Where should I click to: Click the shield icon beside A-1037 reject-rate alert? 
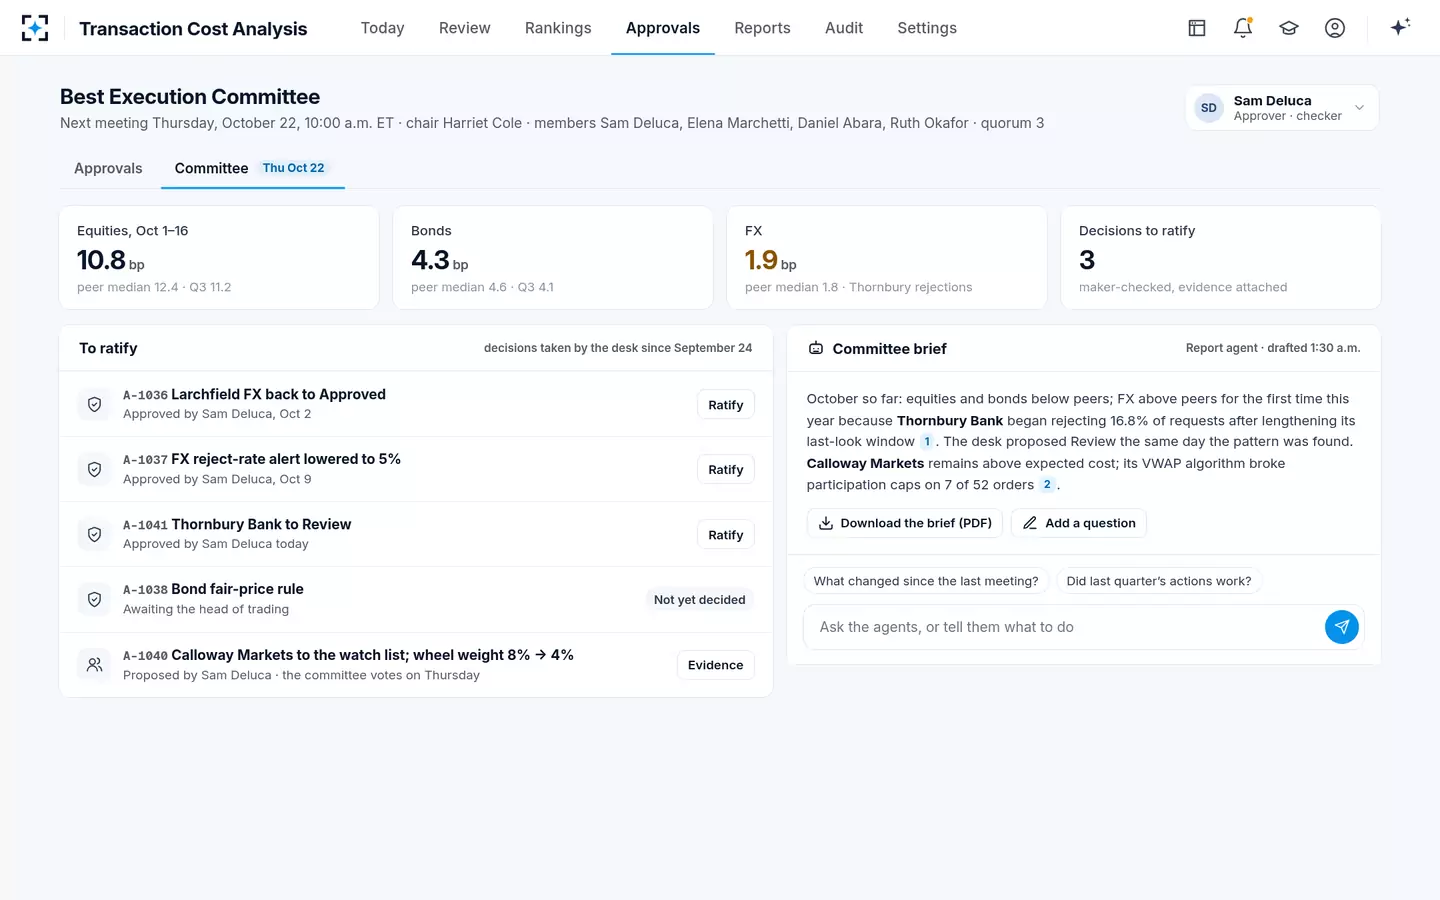pyautogui.click(x=94, y=469)
